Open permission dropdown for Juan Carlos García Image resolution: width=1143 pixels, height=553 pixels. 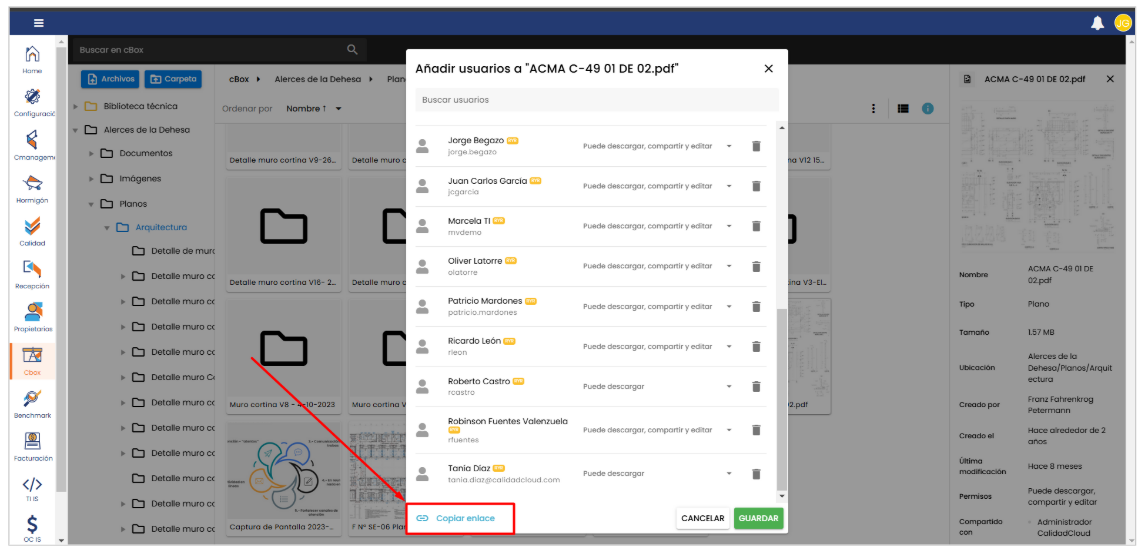tap(729, 186)
